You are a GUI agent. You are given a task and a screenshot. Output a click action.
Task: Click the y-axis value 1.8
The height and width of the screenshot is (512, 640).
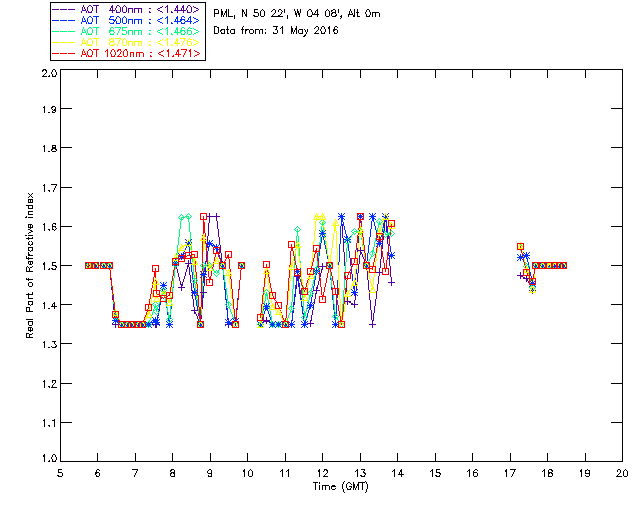[49, 148]
